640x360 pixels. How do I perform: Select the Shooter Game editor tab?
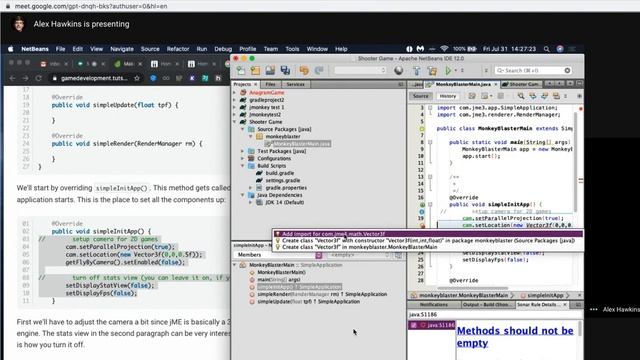[x=520, y=84]
